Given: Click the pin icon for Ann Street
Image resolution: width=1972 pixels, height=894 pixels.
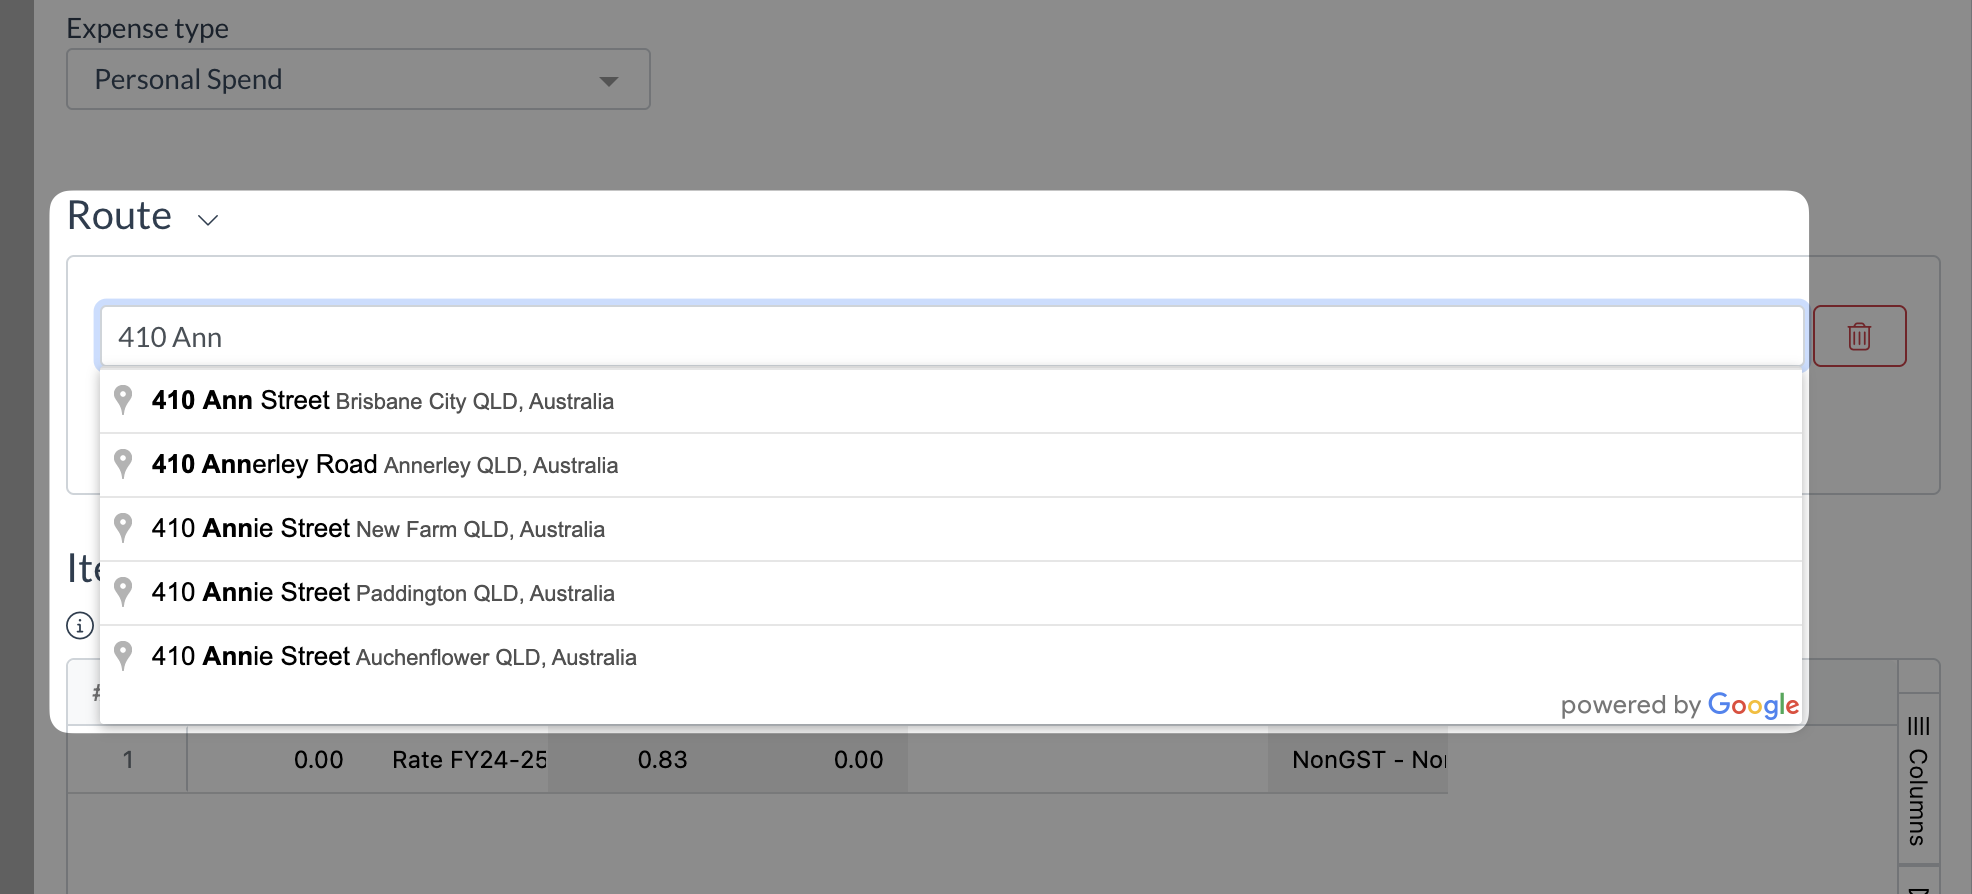Looking at the screenshot, I should pos(123,400).
